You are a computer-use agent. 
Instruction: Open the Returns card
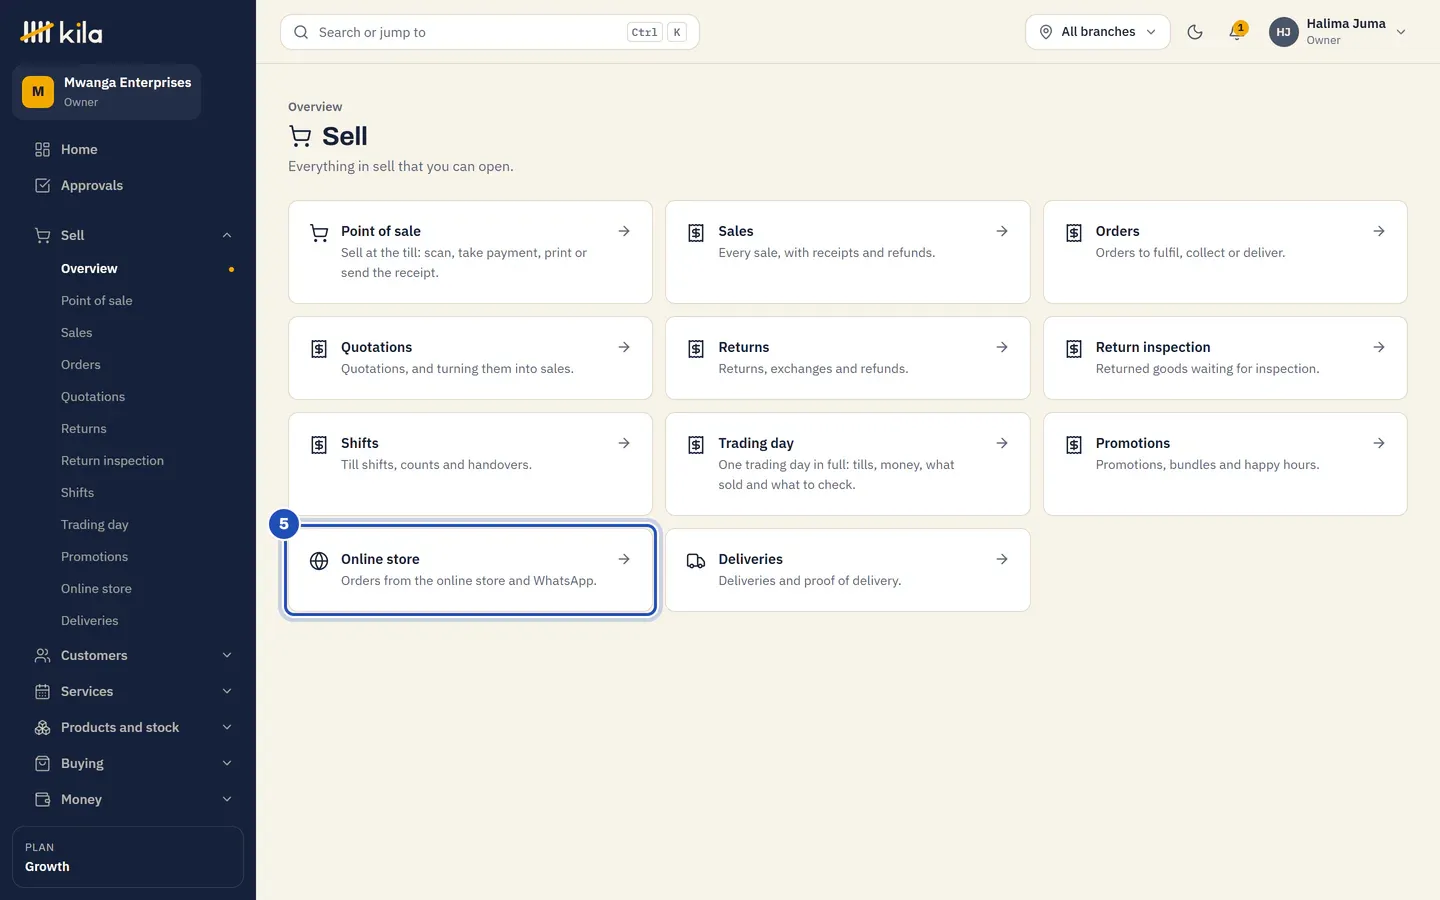click(x=847, y=358)
